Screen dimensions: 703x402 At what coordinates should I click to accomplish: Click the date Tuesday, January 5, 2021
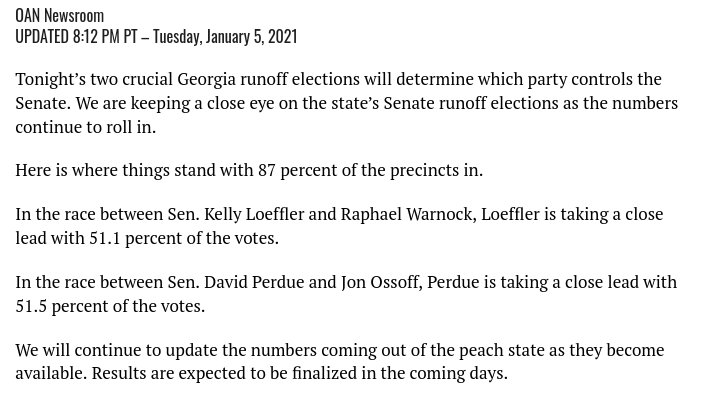(x=225, y=37)
